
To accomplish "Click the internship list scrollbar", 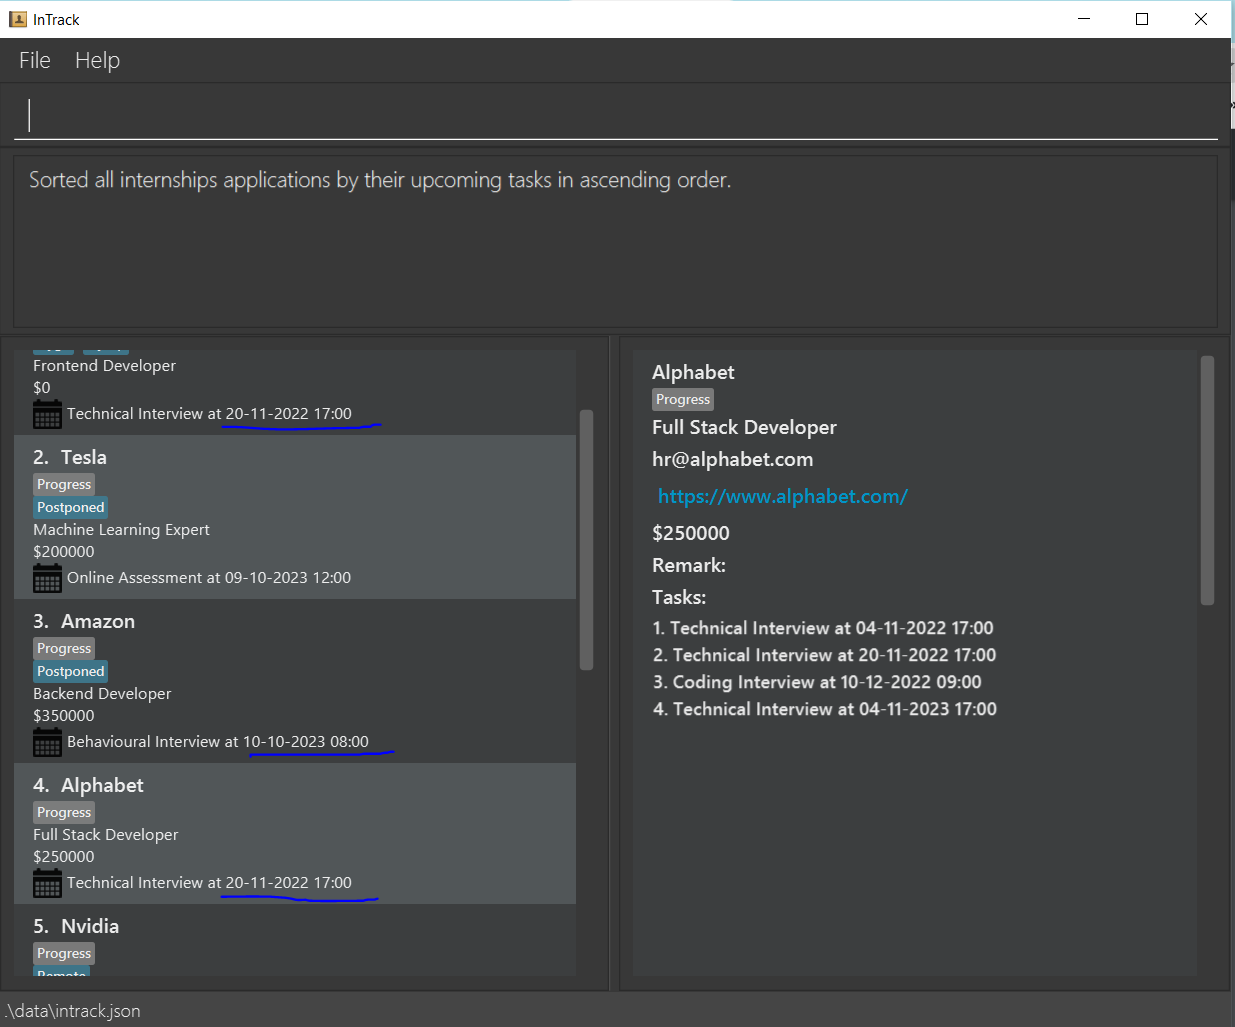I will point(587,540).
